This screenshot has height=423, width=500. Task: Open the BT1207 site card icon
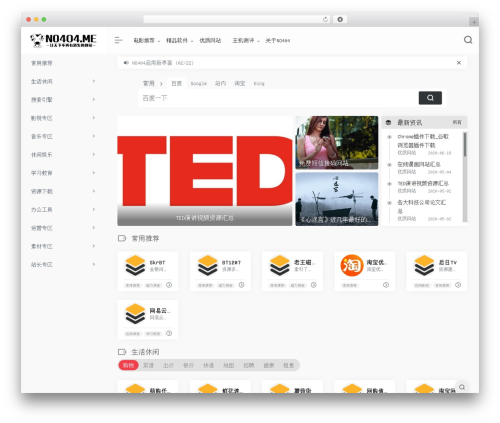click(x=207, y=266)
